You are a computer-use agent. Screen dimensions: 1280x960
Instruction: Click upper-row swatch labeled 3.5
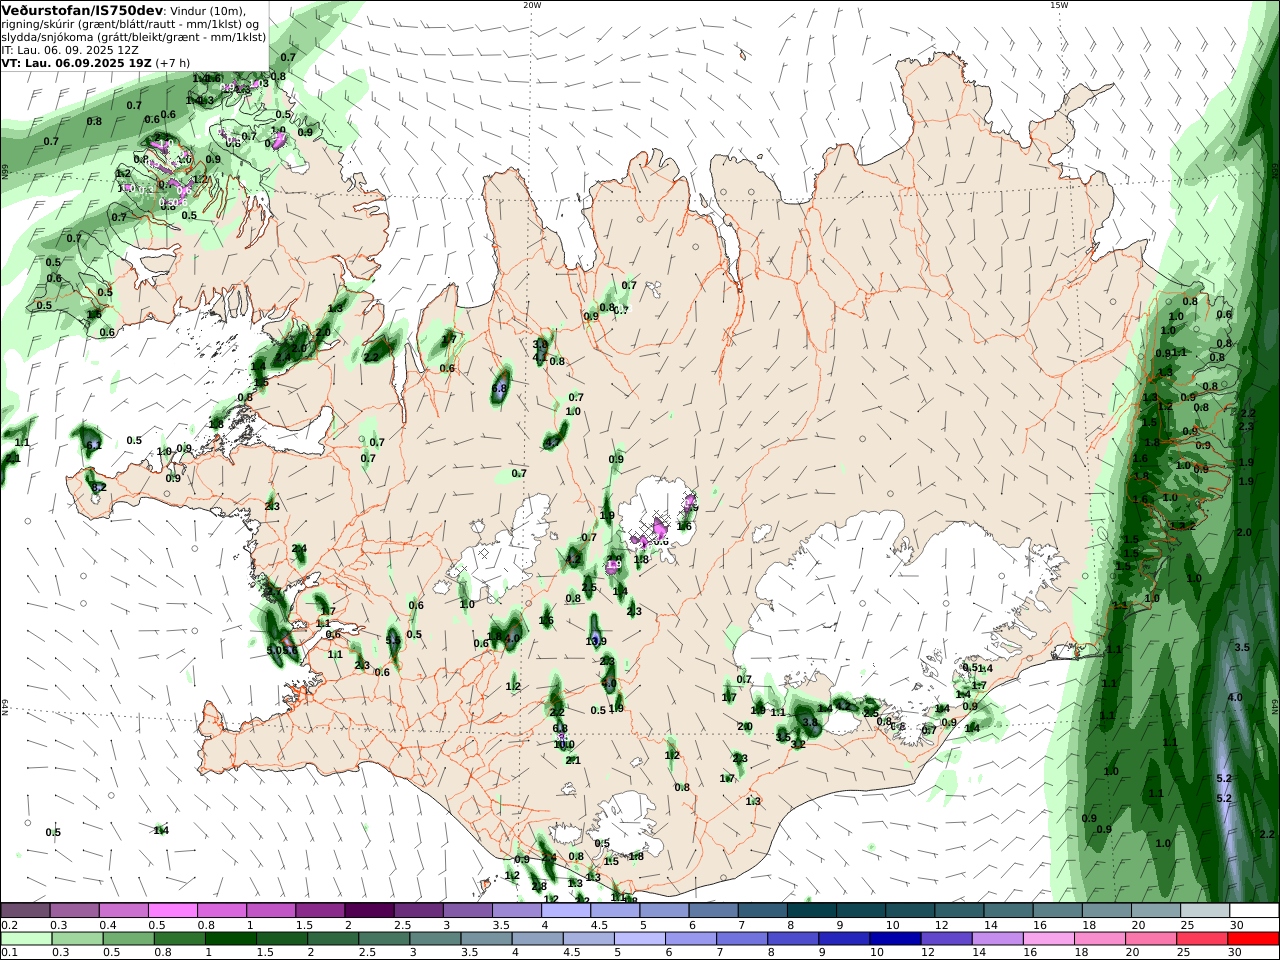pos(516,911)
